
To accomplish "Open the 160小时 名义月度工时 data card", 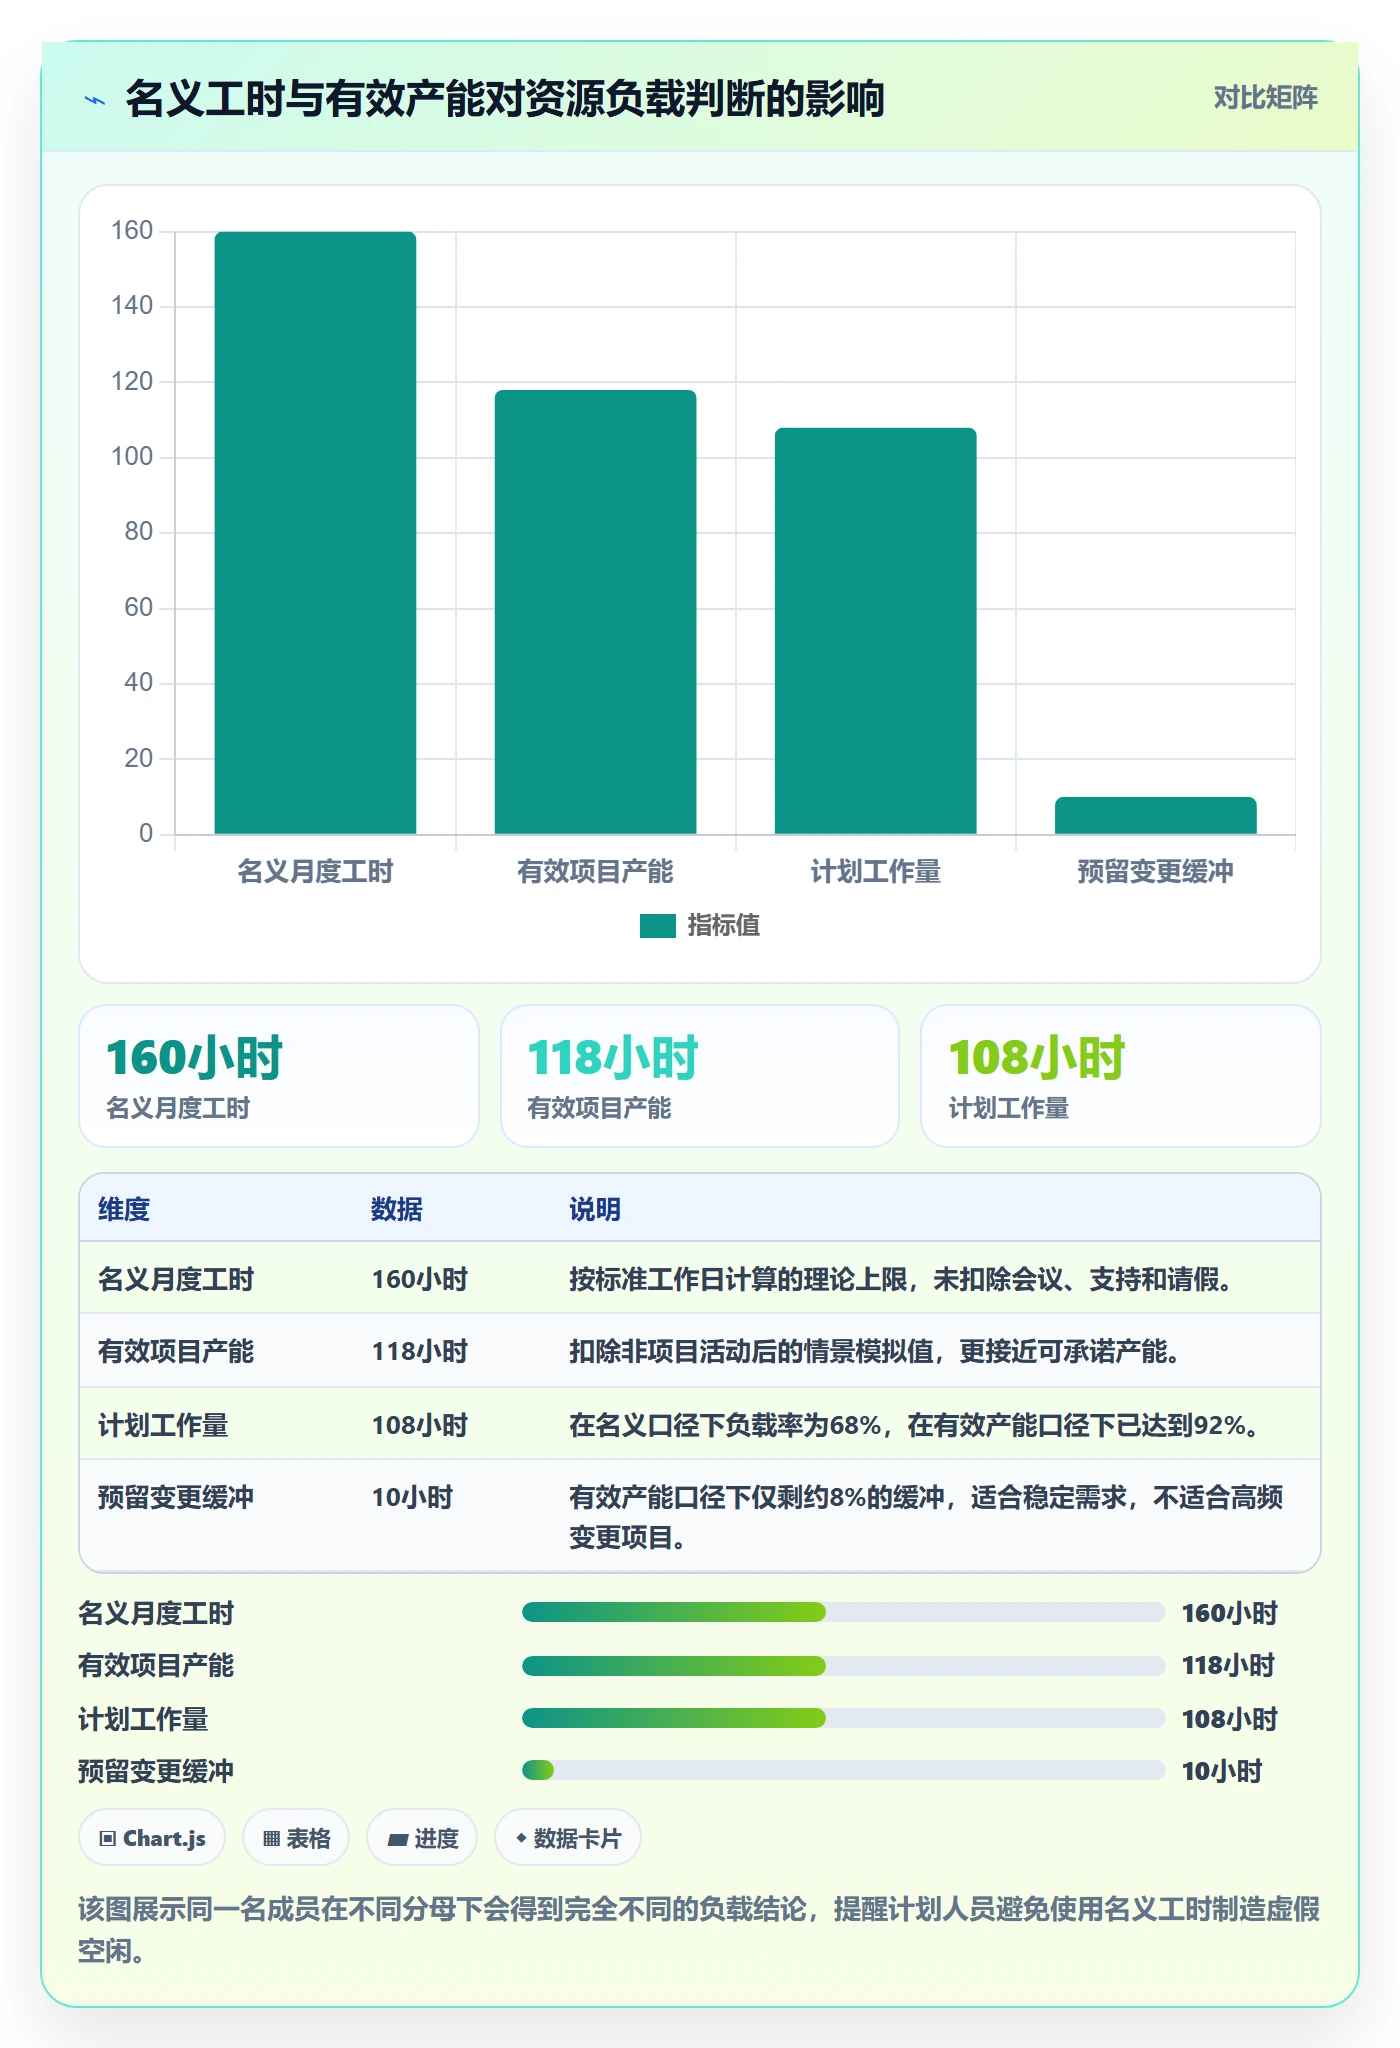I will tap(279, 1076).
